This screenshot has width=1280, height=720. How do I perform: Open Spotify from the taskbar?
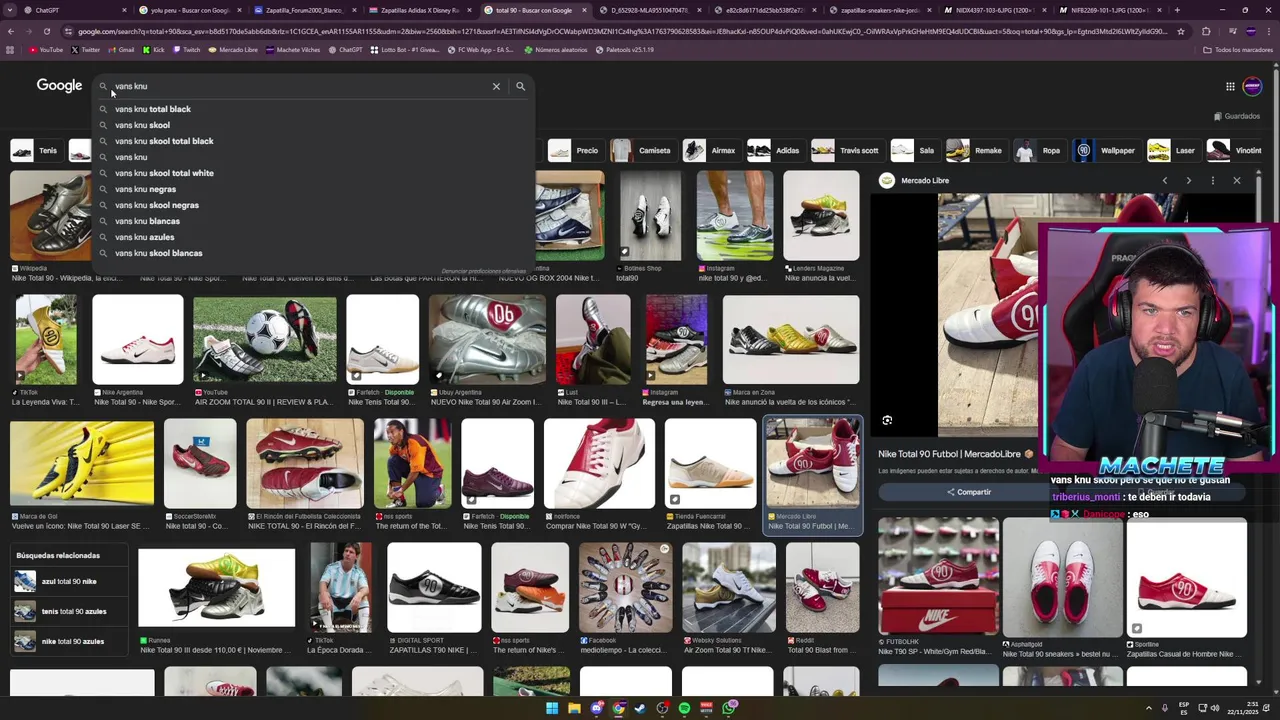click(684, 708)
